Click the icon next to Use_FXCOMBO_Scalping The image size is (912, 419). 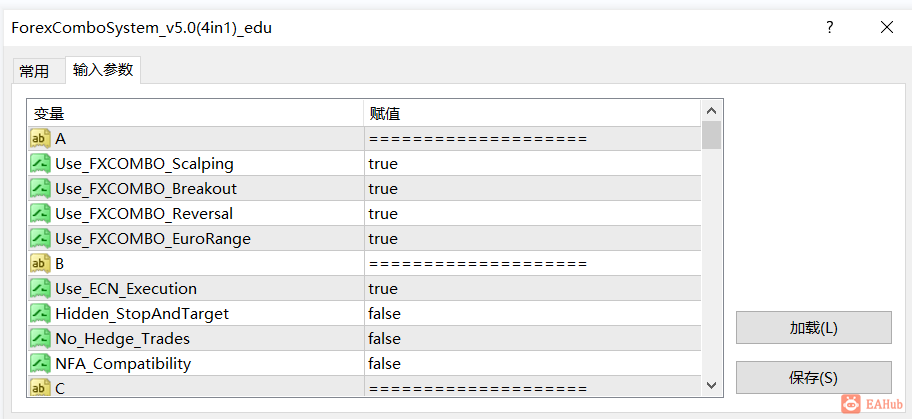point(40,164)
